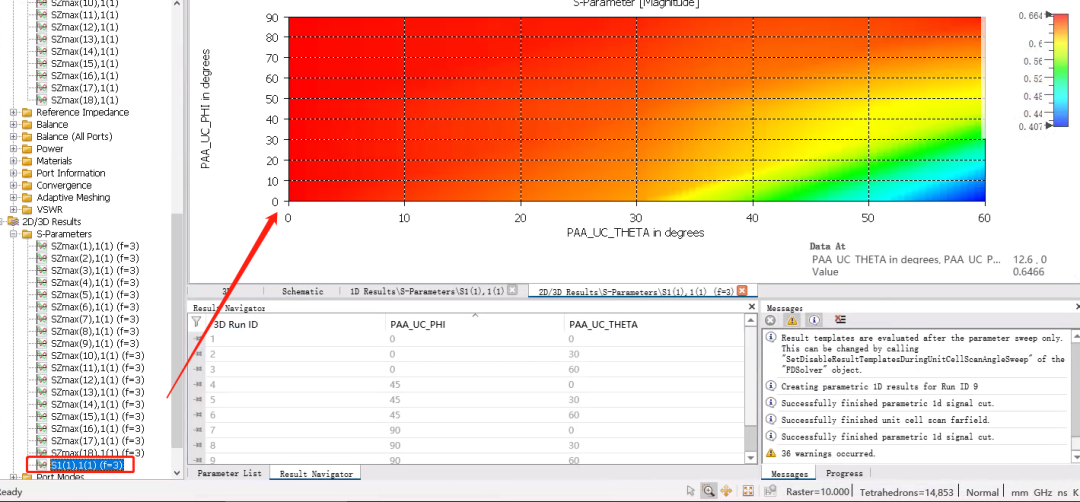The image size is (1080, 502).
Task: Expand the Convergence folder
Action: pyautogui.click(x=13, y=185)
